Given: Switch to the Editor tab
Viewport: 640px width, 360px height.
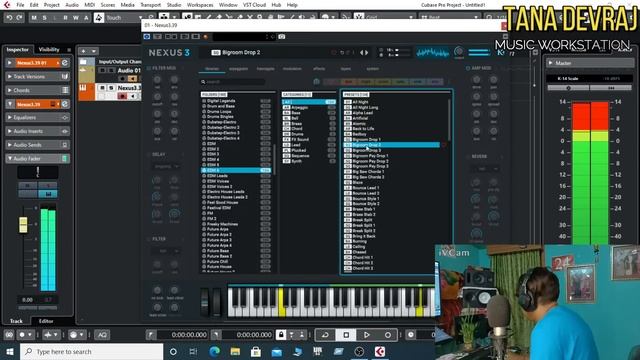Looking at the screenshot, I should pos(46,321).
